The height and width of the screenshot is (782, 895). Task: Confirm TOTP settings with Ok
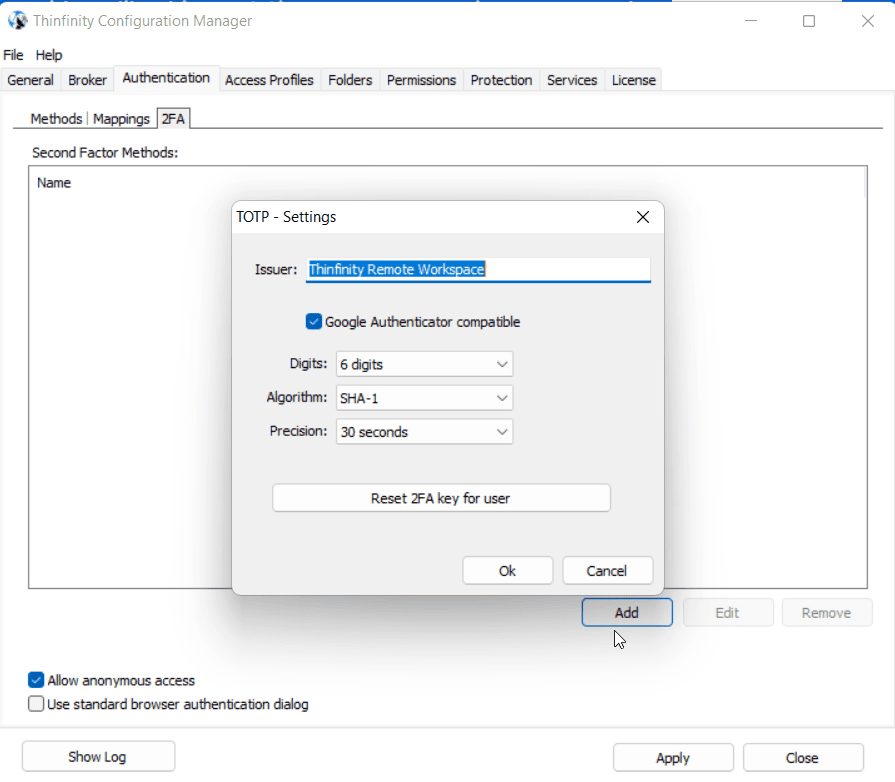point(507,571)
